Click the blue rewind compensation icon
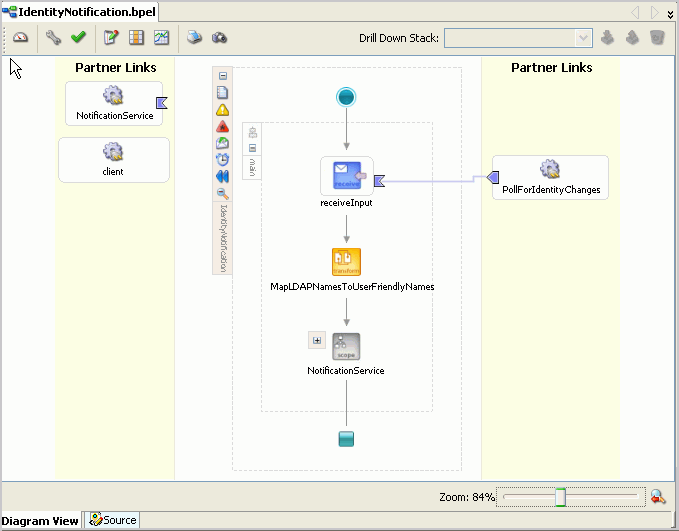 (x=222, y=176)
